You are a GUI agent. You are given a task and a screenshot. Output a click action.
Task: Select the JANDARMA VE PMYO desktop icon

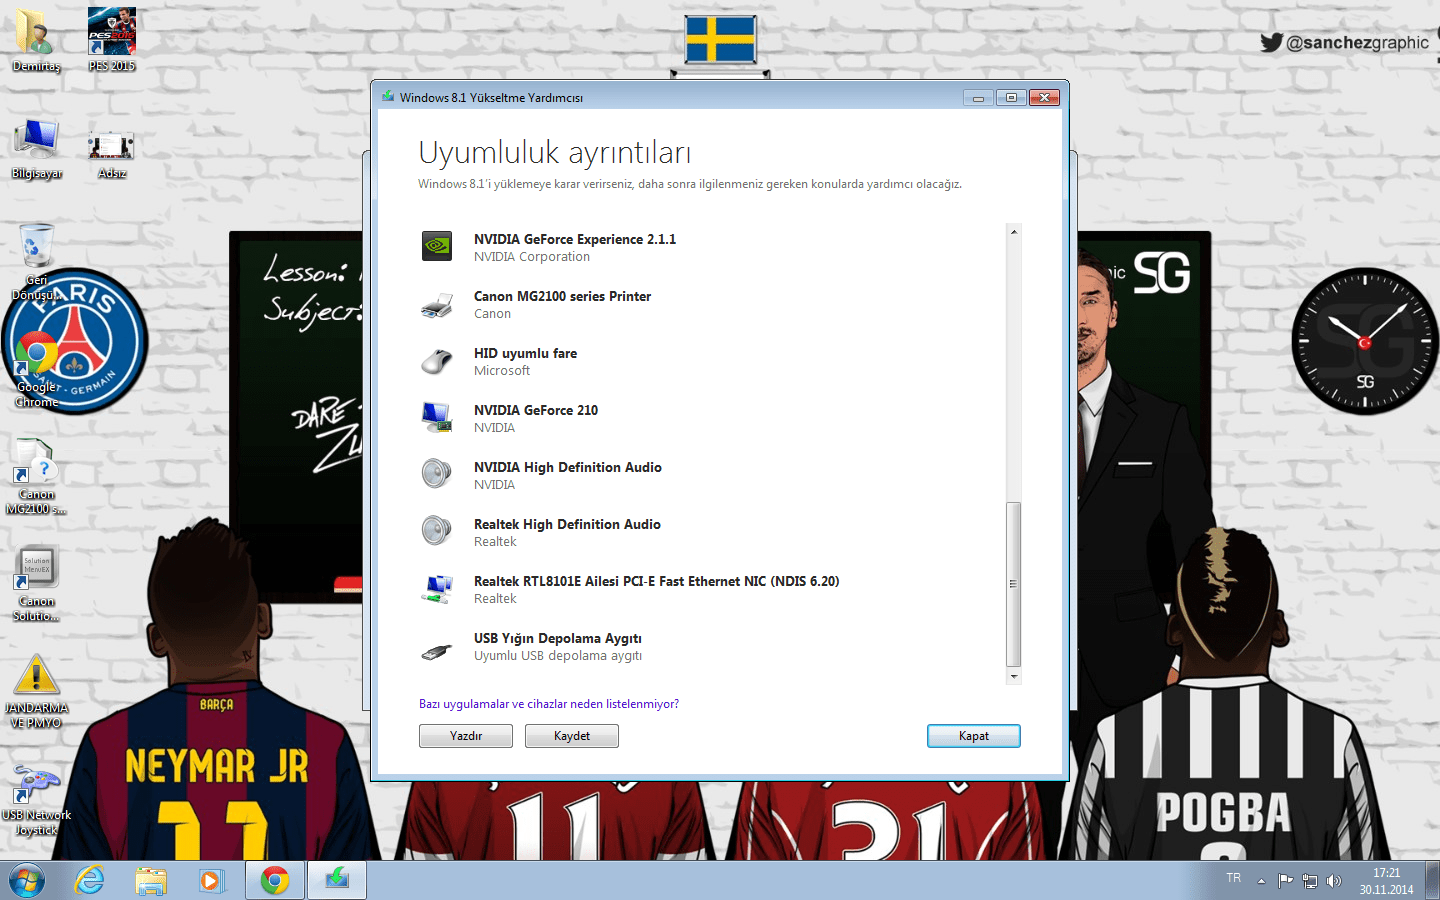(36, 692)
